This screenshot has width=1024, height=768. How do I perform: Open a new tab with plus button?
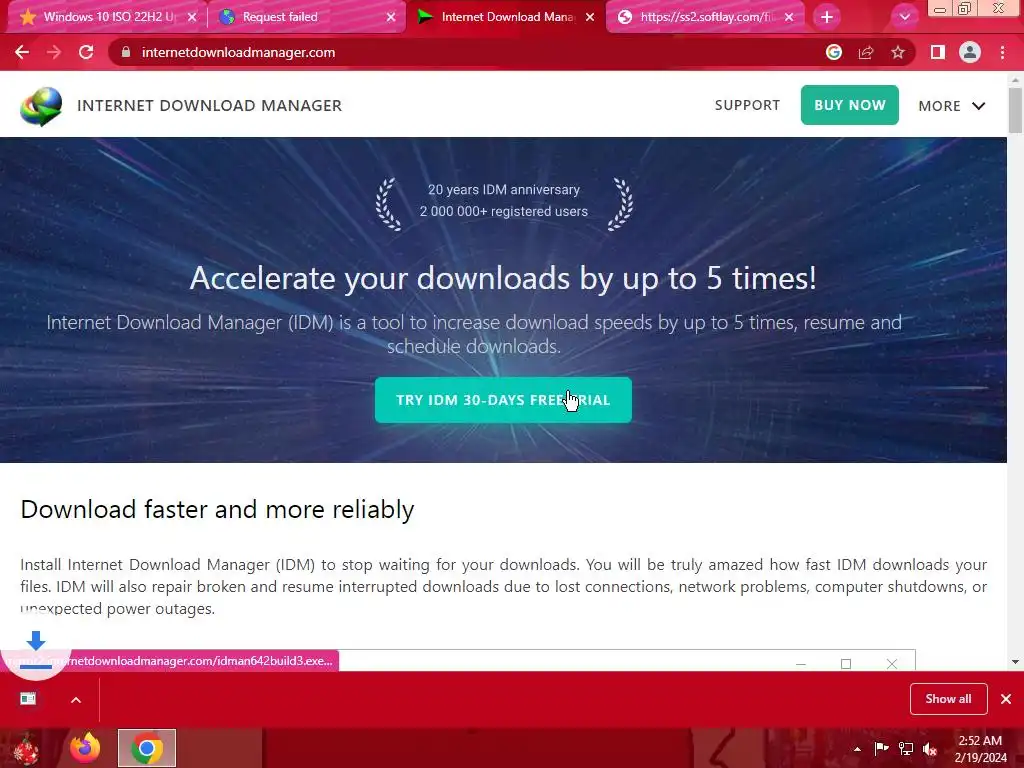coord(827,17)
